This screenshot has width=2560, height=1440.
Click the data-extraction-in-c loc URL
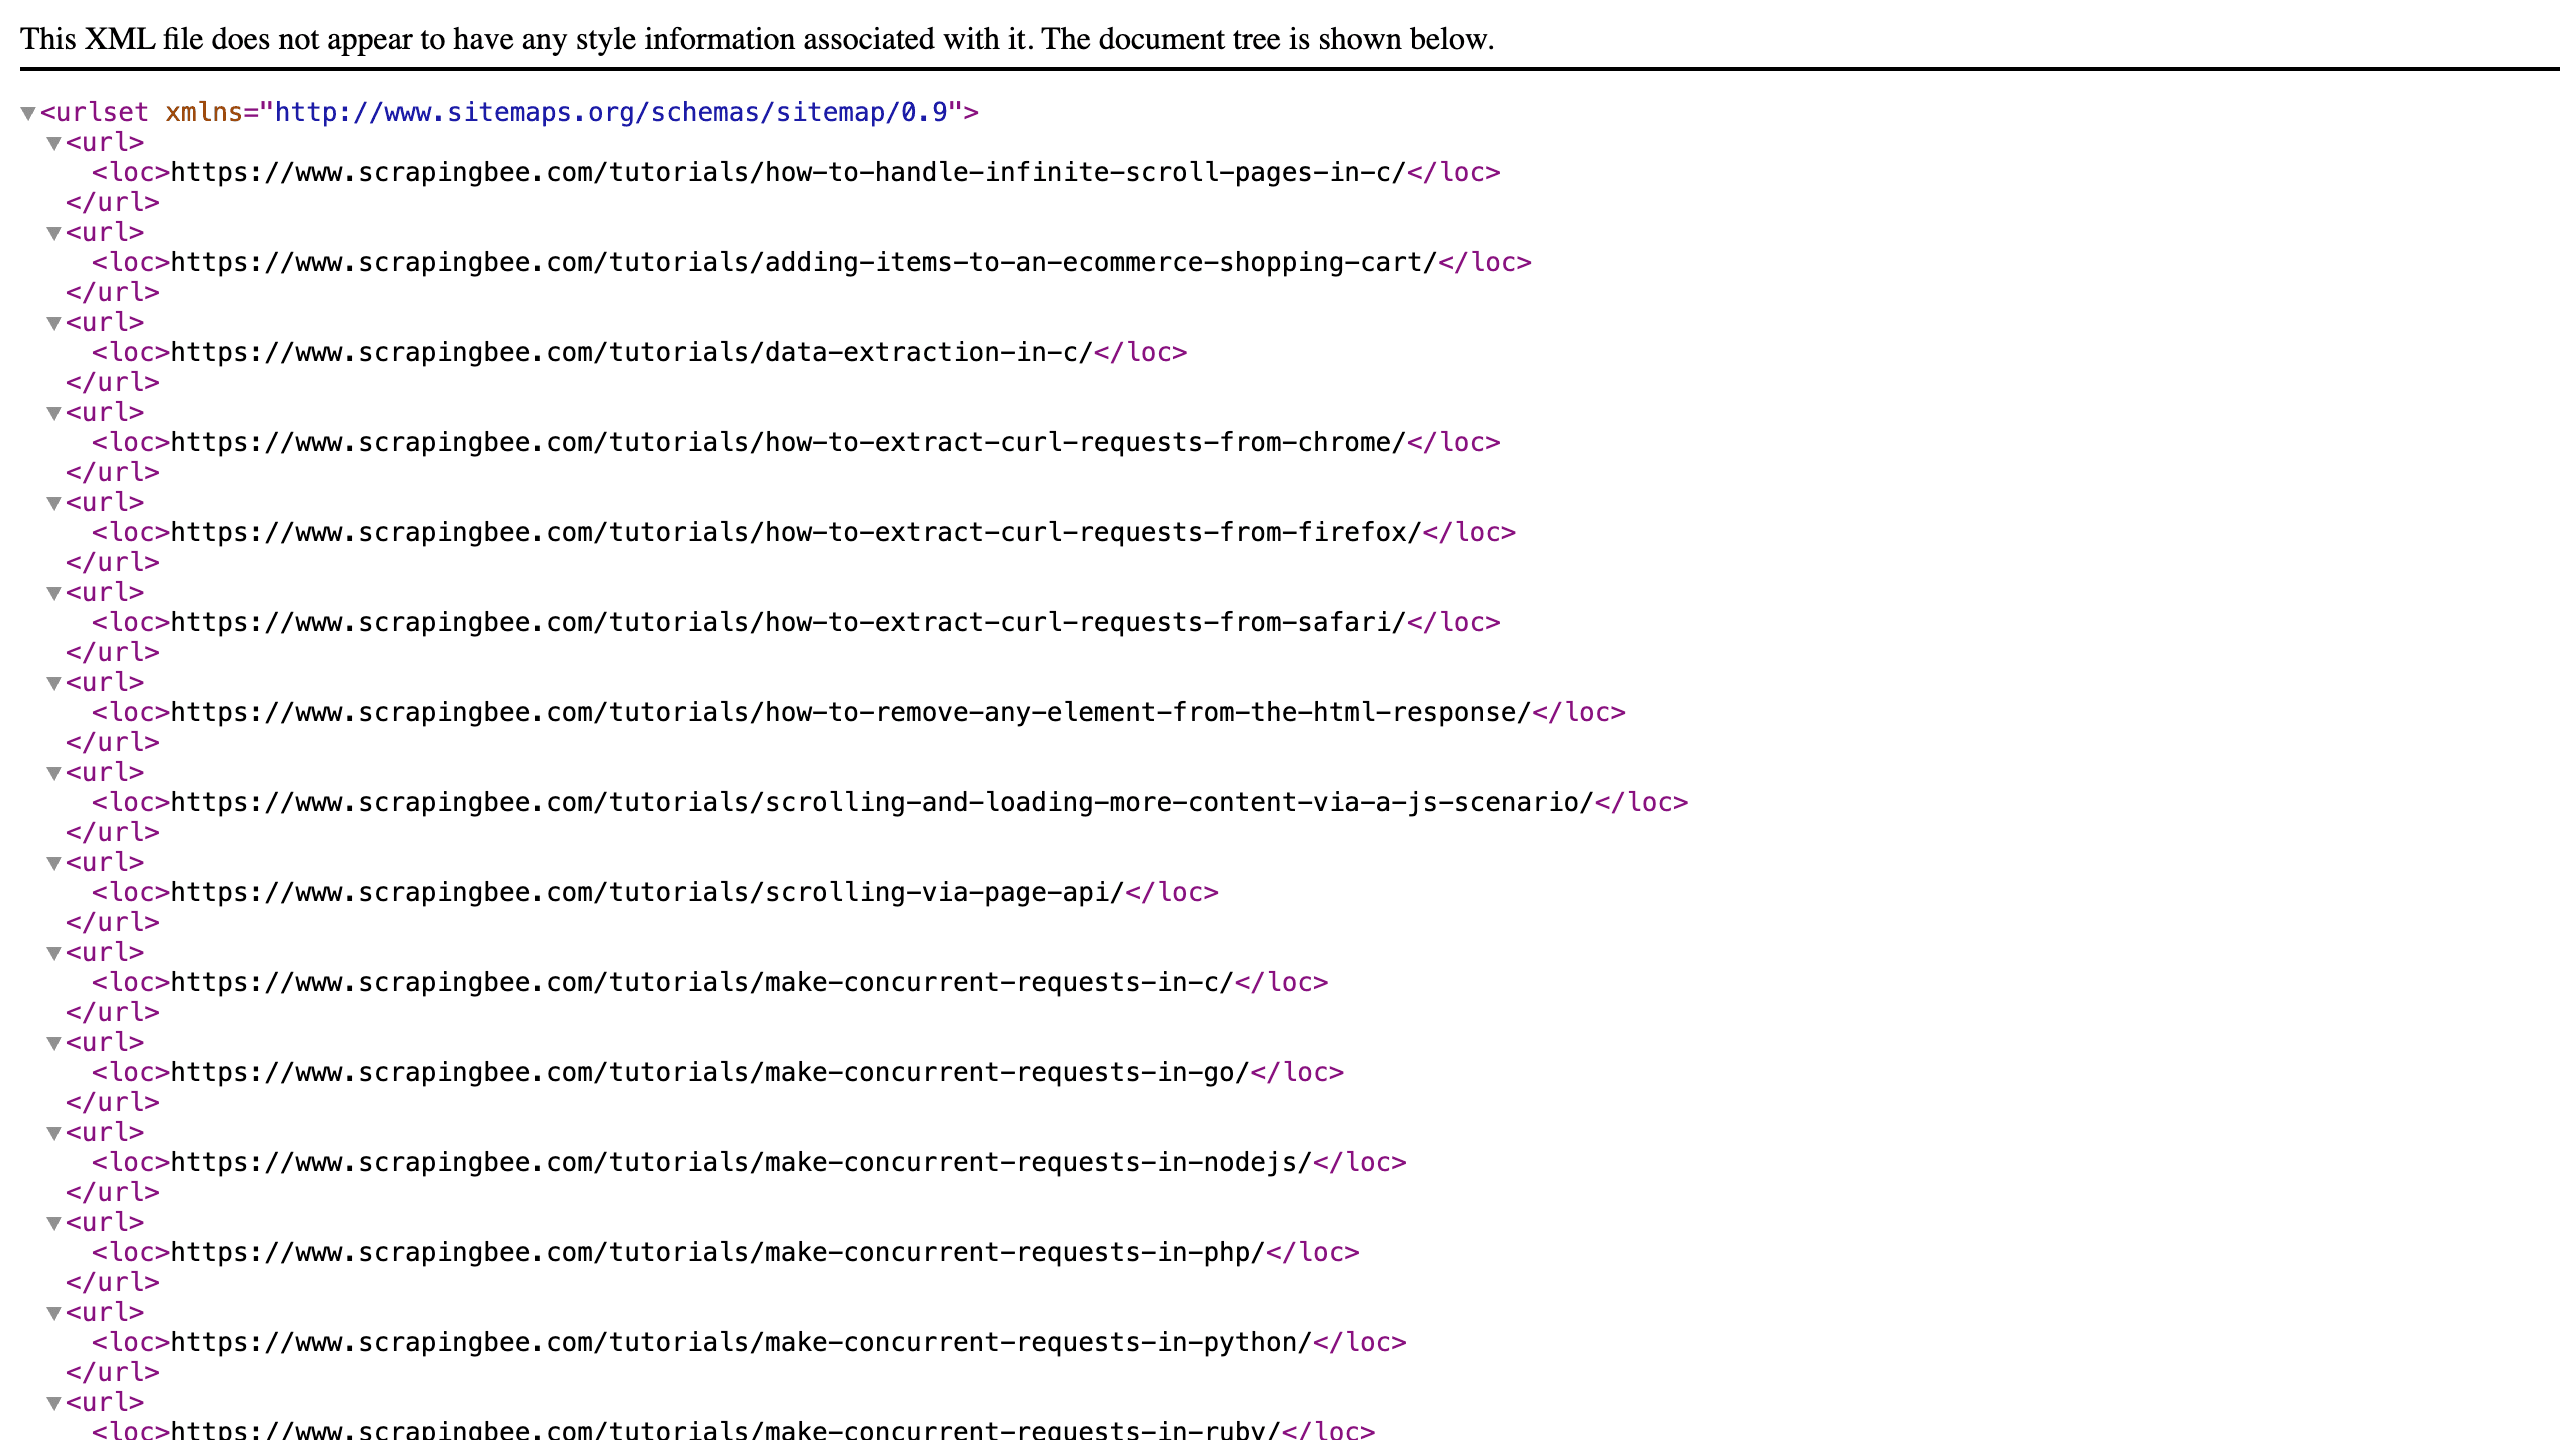point(632,352)
